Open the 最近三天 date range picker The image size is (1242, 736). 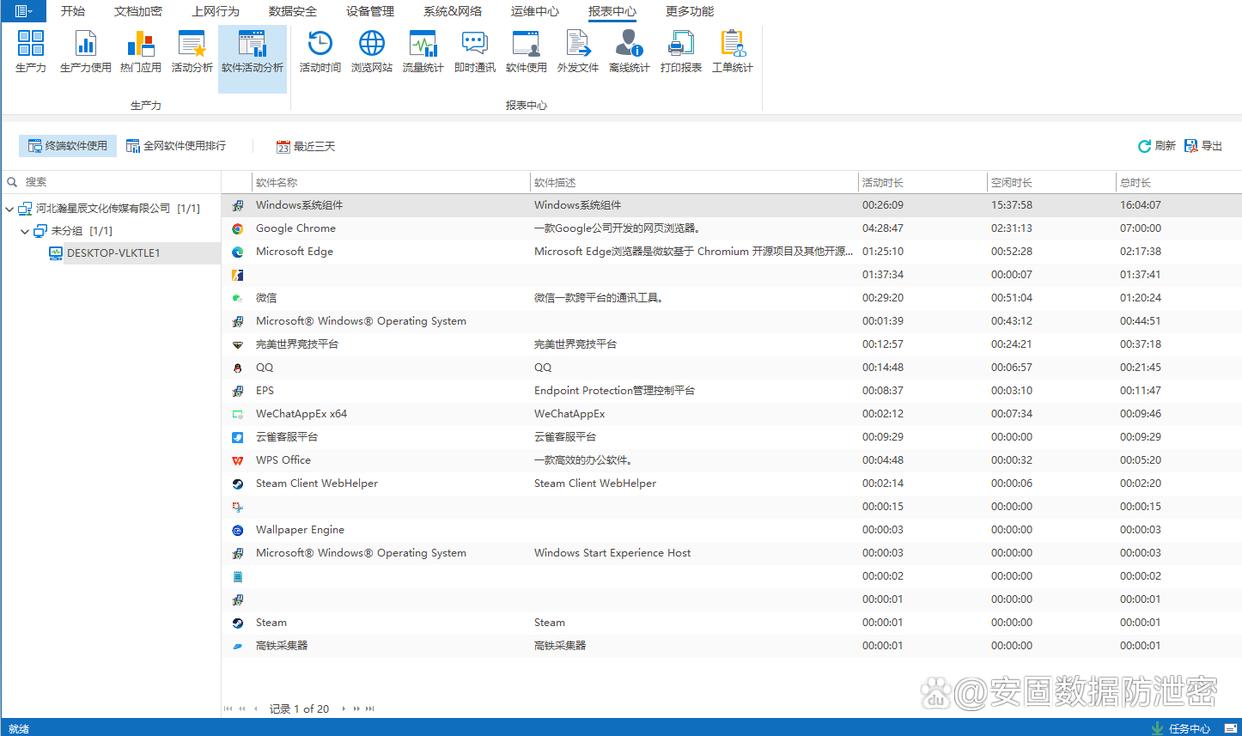click(306, 146)
